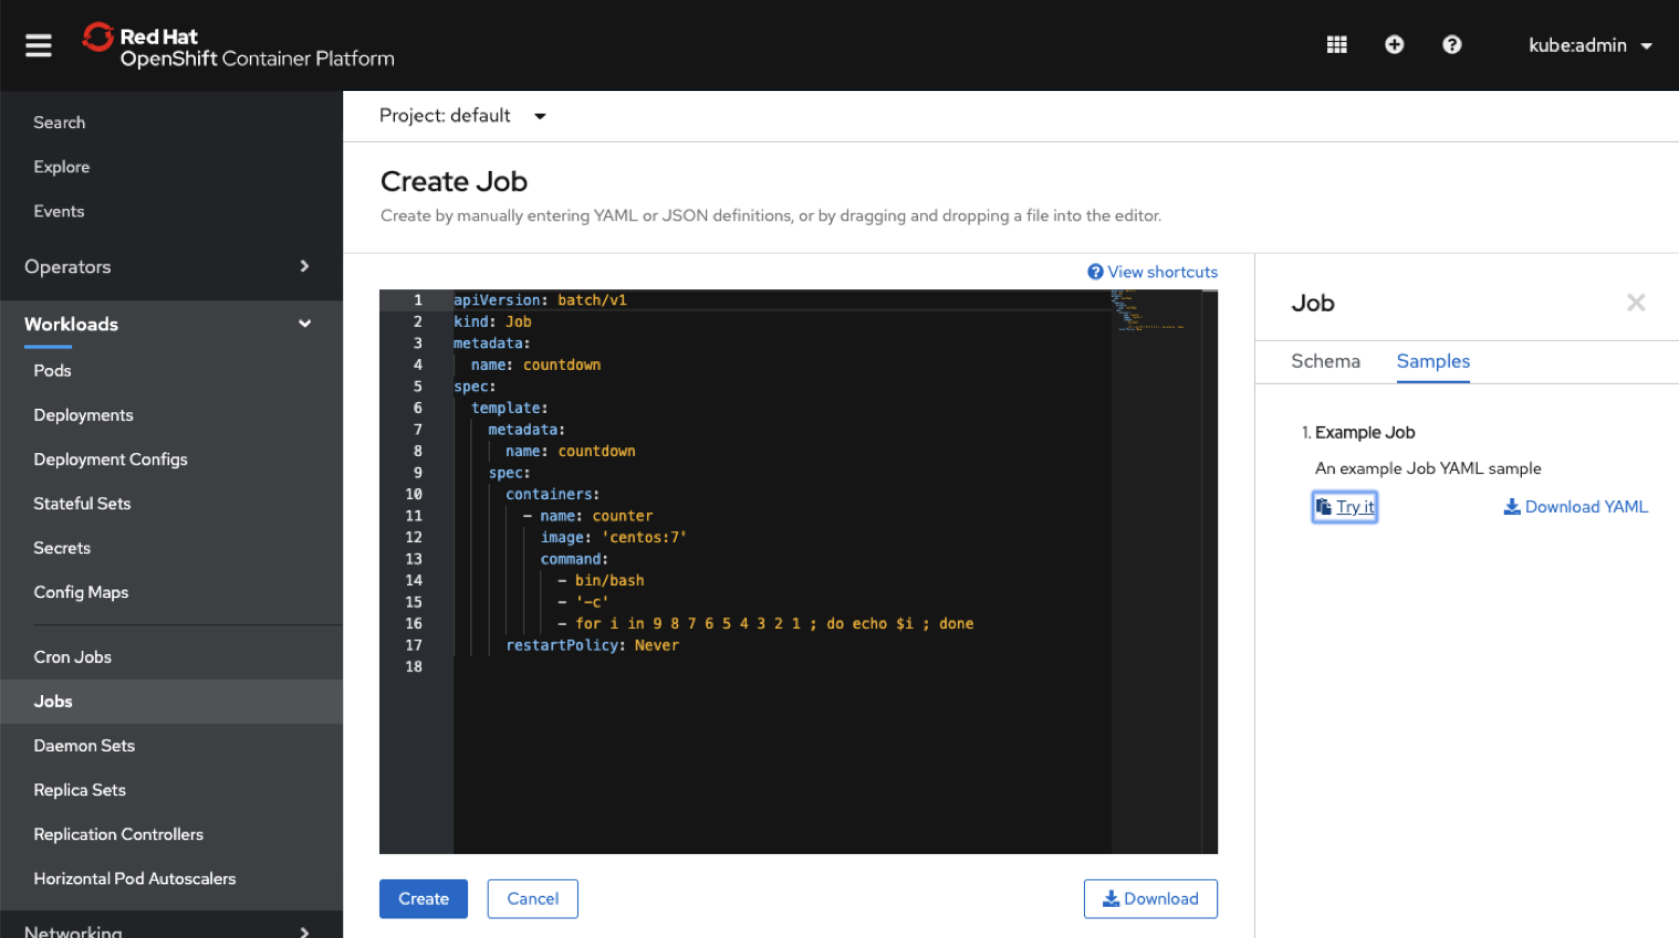
Task: Expand the kube:admin user dropdown
Action: tap(1589, 45)
